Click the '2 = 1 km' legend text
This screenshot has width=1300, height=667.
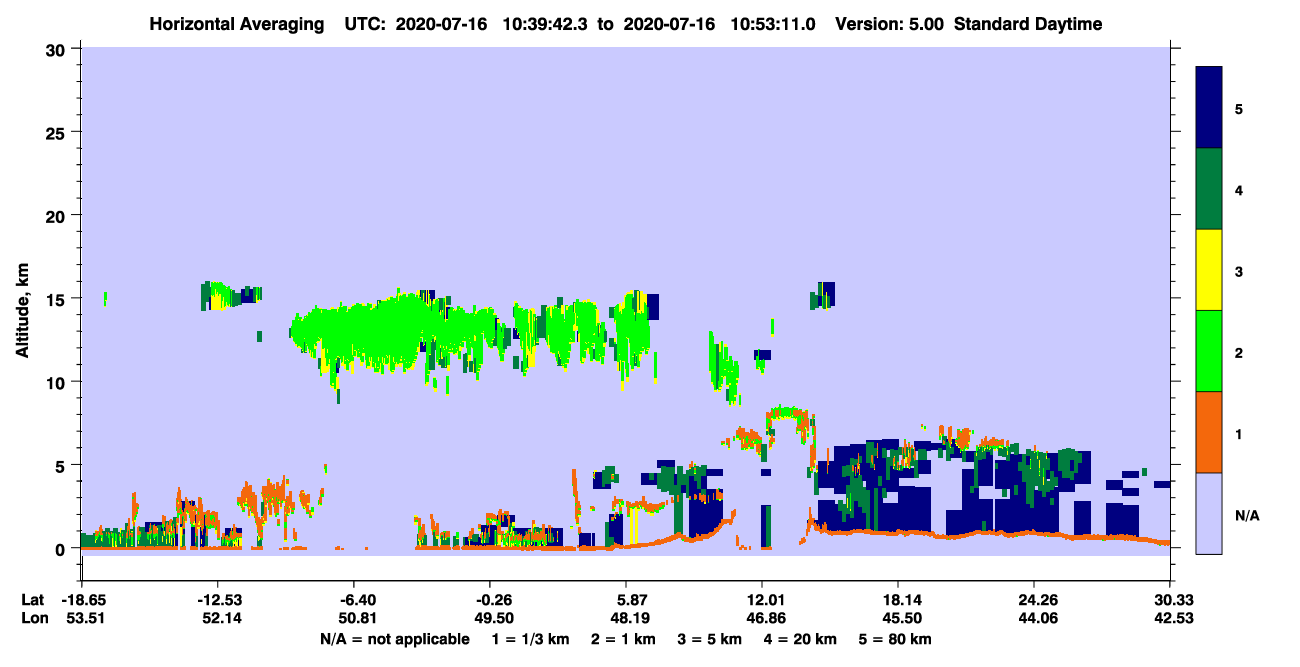click(625, 639)
